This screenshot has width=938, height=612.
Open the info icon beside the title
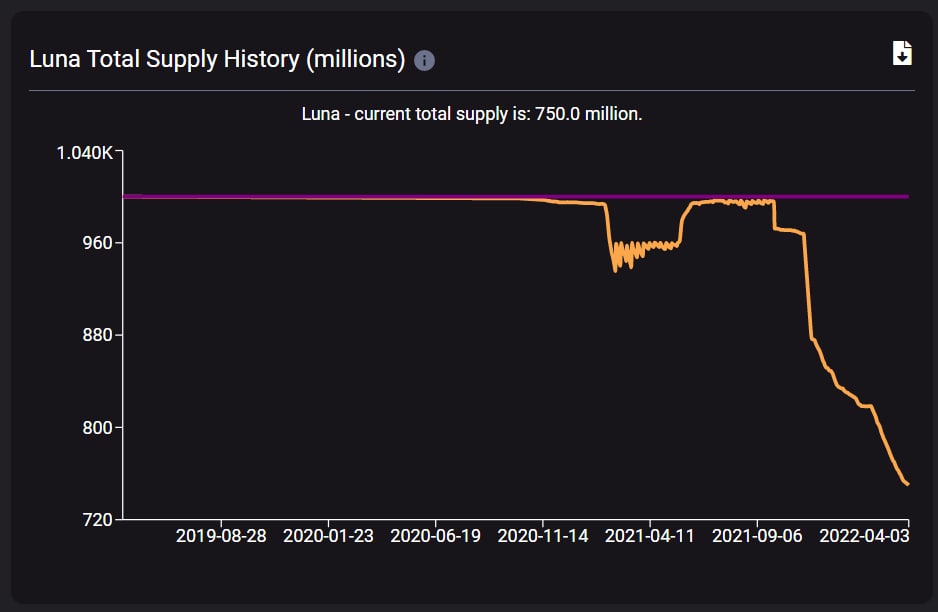click(424, 60)
